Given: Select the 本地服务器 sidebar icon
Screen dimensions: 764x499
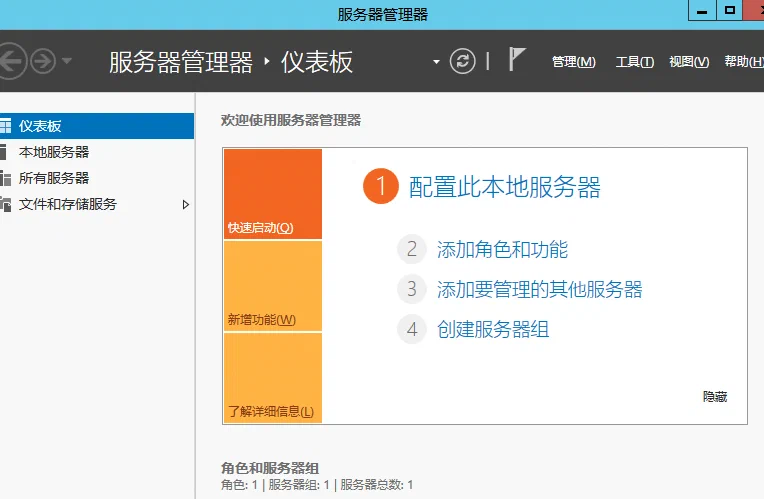Looking at the screenshot, I should (x=3, y=152).
